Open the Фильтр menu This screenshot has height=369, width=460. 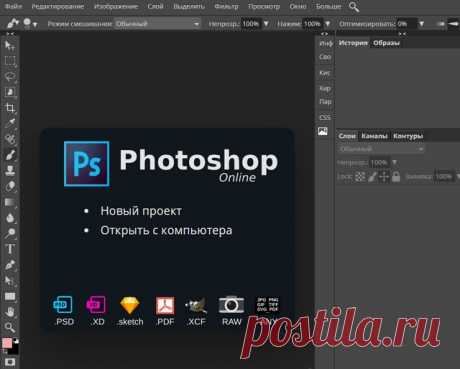coord(226,6)
